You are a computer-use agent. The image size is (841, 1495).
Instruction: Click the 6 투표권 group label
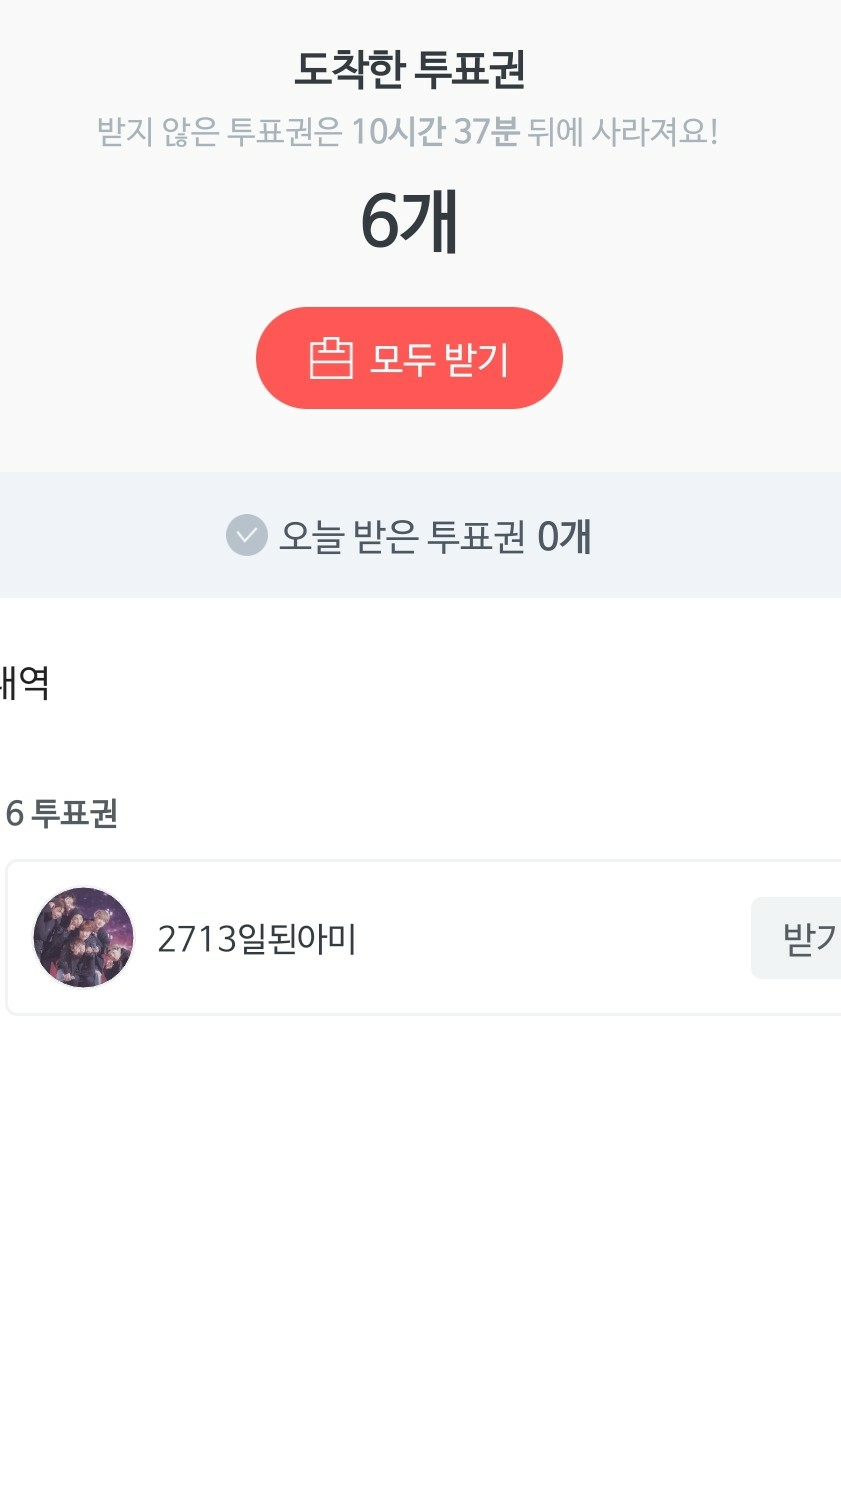tap(62, 813)
